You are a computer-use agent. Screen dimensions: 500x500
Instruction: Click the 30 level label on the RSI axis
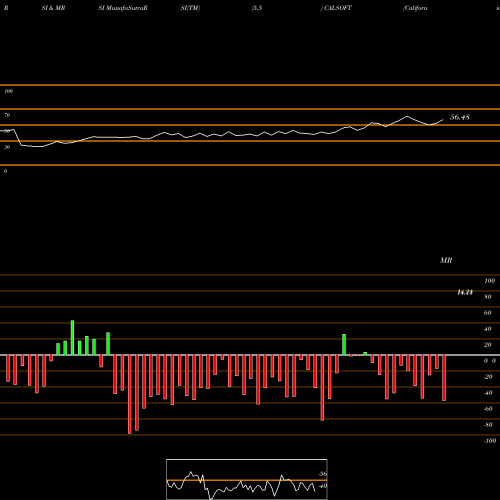(7, 147)
